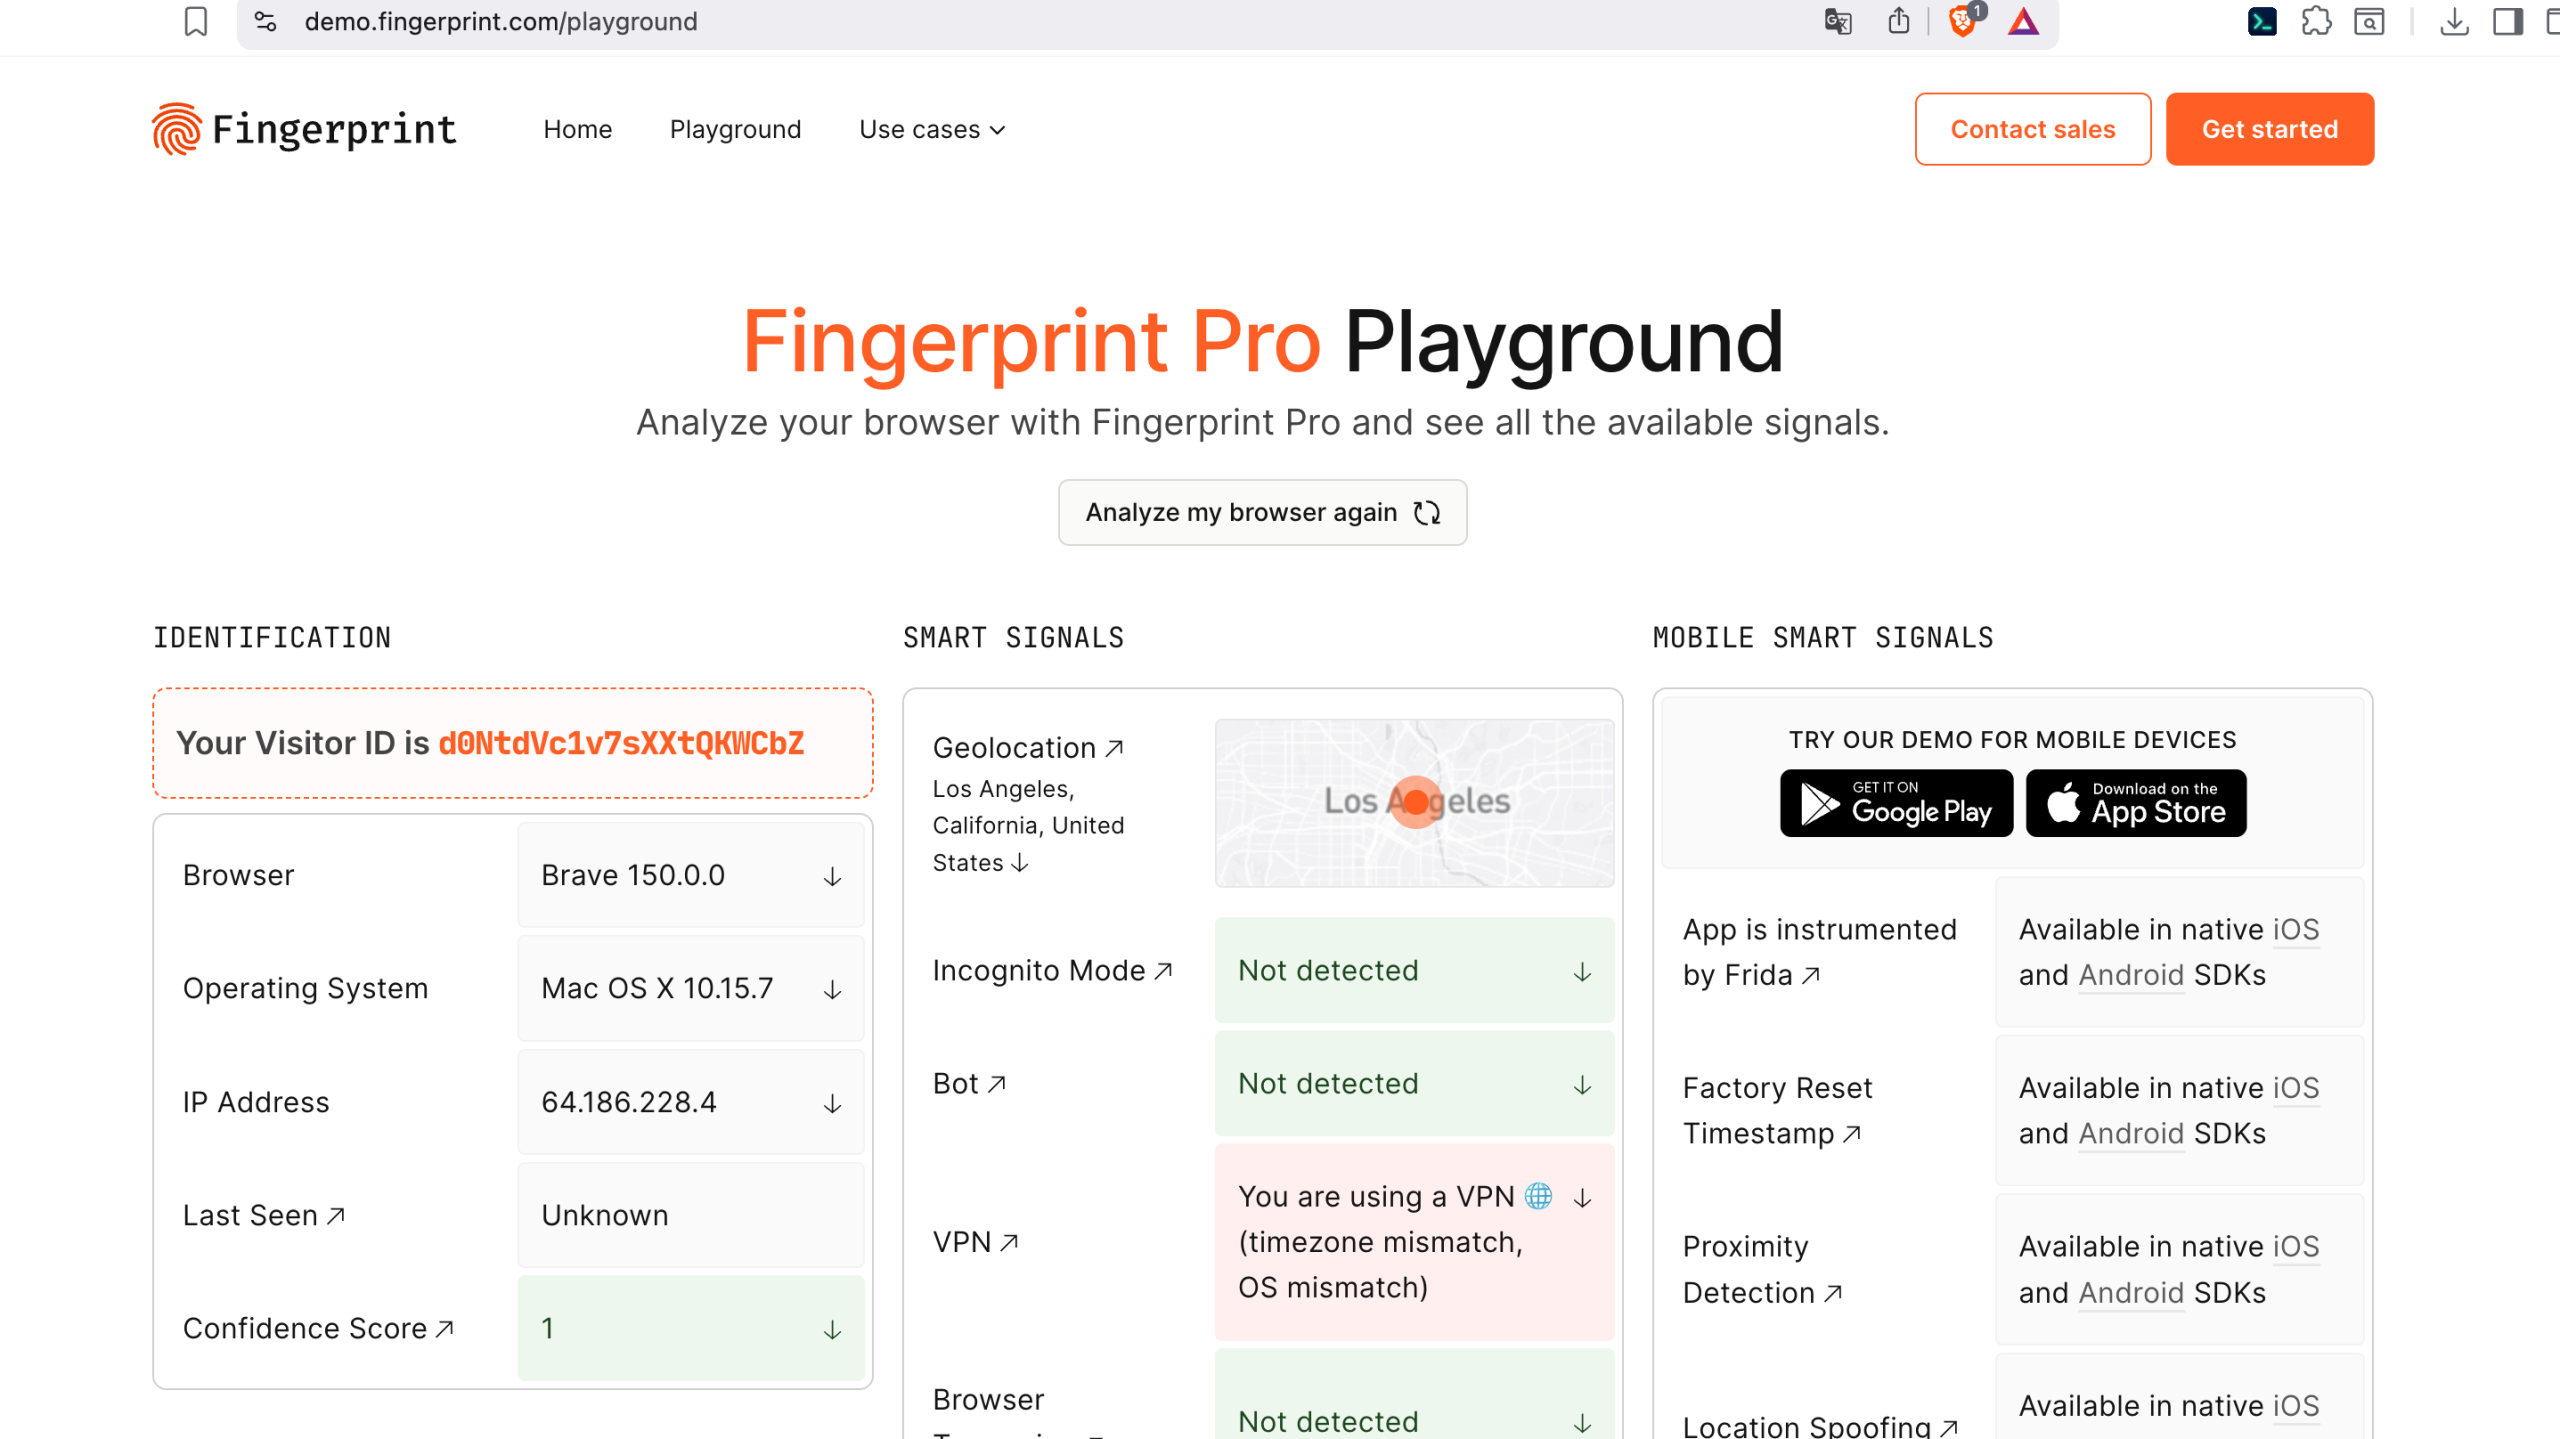This screenshot has height=1439, width=2560.
Task: Expand Geolocation Los Angeles details arrow
Action: pos(1019,862)
